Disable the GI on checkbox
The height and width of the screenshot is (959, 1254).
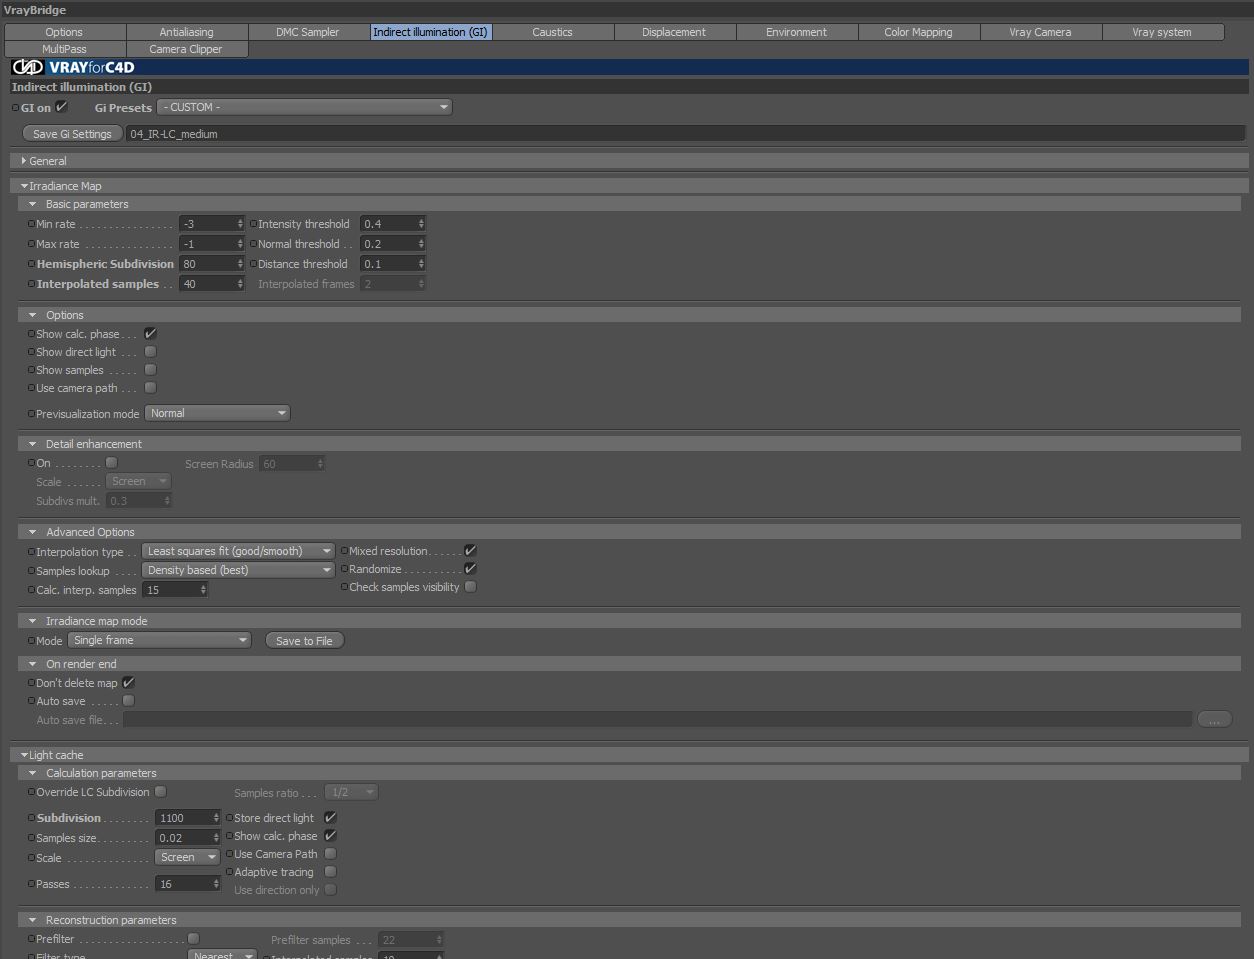tap(62, 107)
